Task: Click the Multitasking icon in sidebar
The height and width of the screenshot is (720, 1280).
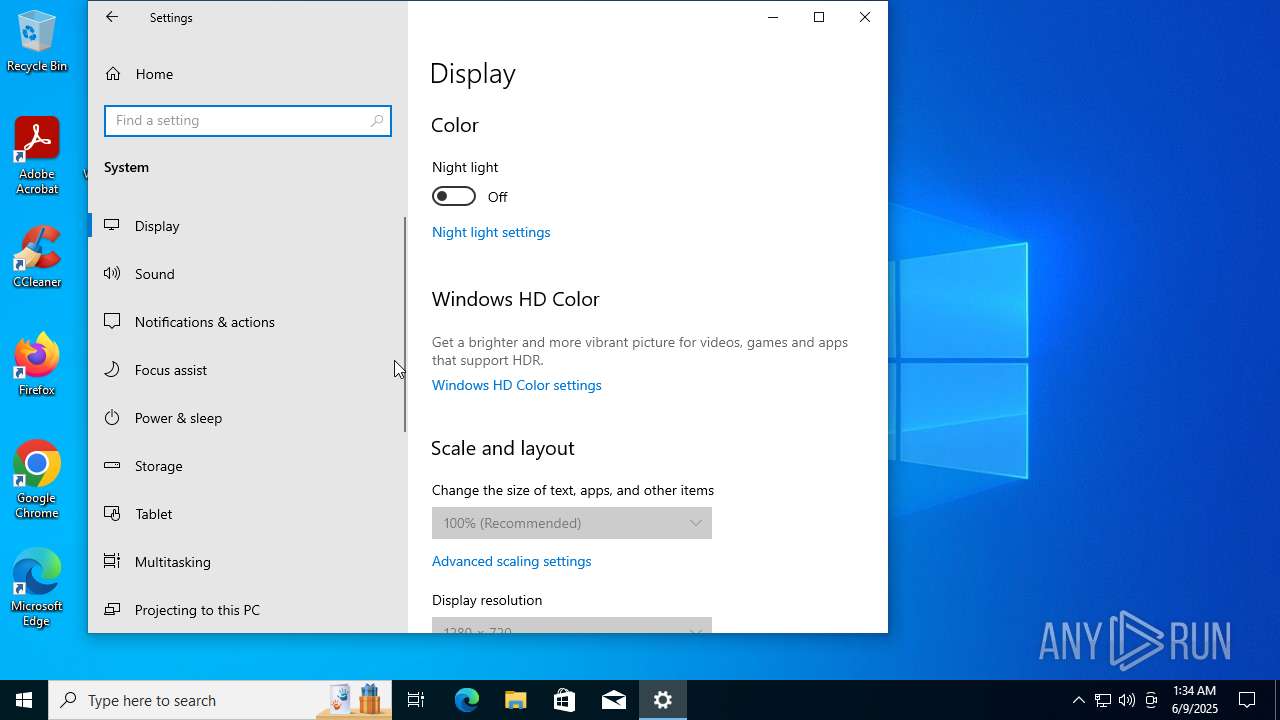Action: [x=113, y=561]
